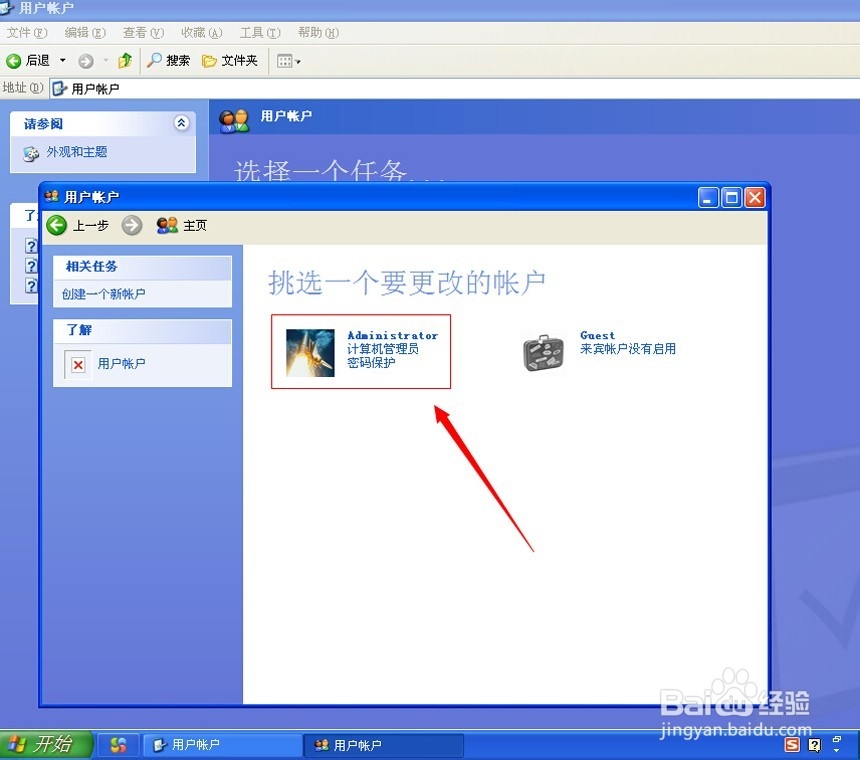This screenshot has width=860, height=760.
Task: Open the 用户帐户 help link under 了解
Action: click(121, 364)
